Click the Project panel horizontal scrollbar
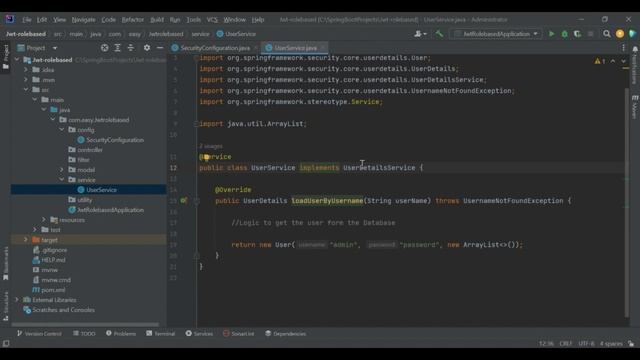The width and height of the screenshot is (640, 360). click(x=85, y=324)
